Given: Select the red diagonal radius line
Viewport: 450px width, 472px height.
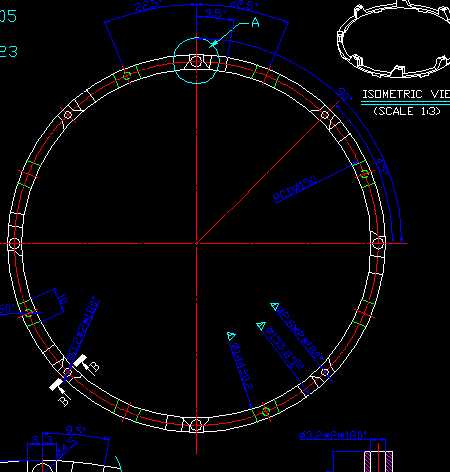Looking at the screenshot, I should (262, 178).
